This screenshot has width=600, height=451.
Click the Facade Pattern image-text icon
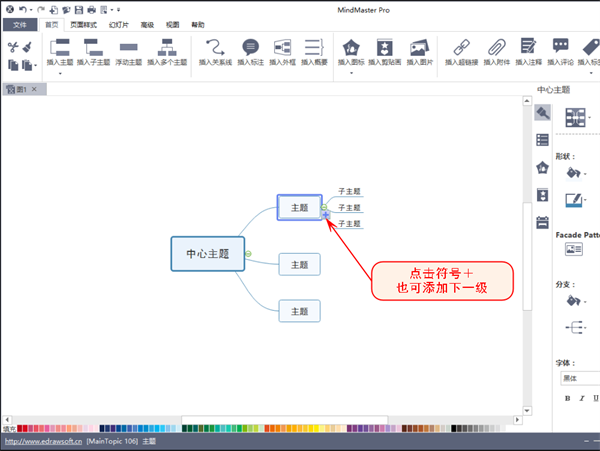coord(574,249)
